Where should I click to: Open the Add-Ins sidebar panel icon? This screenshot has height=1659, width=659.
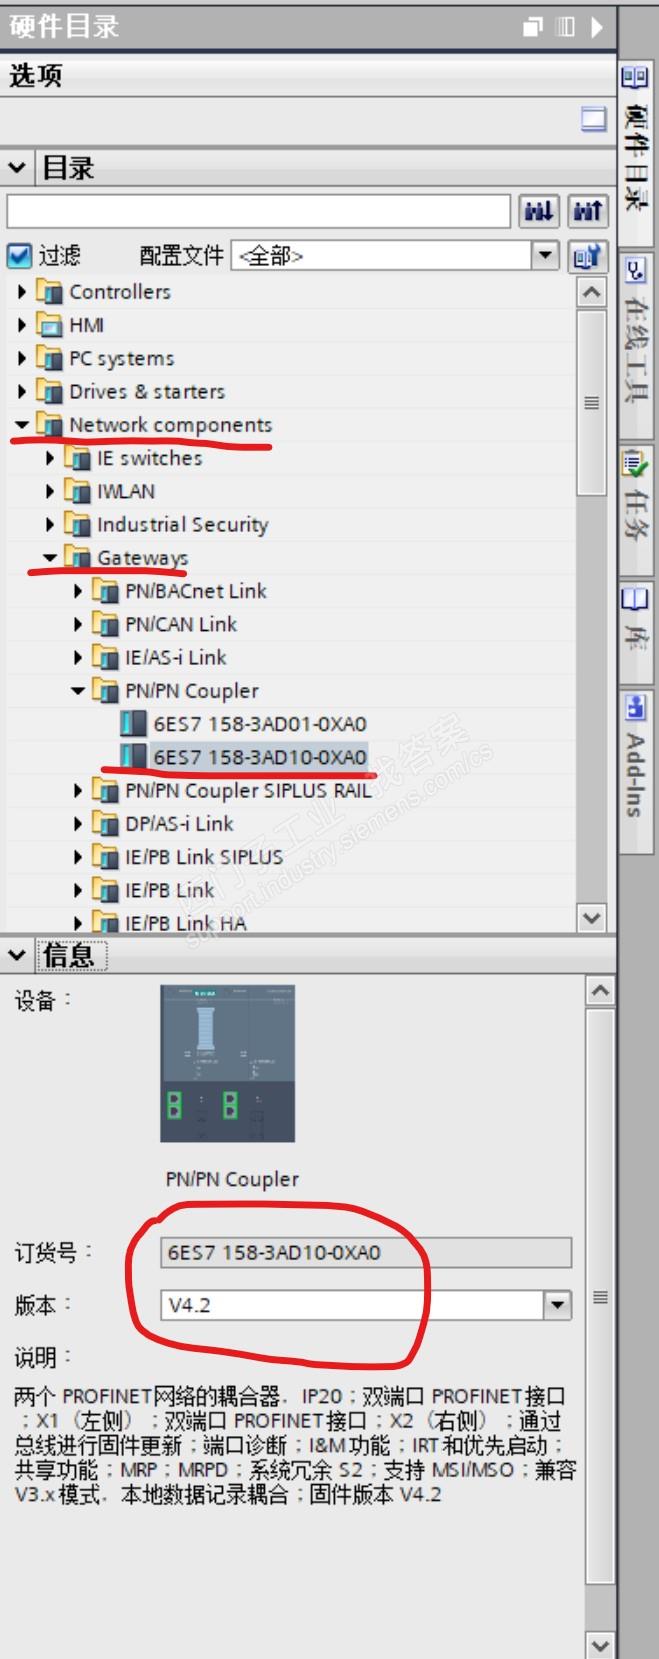pyautogui.click(x=635, y=708)
